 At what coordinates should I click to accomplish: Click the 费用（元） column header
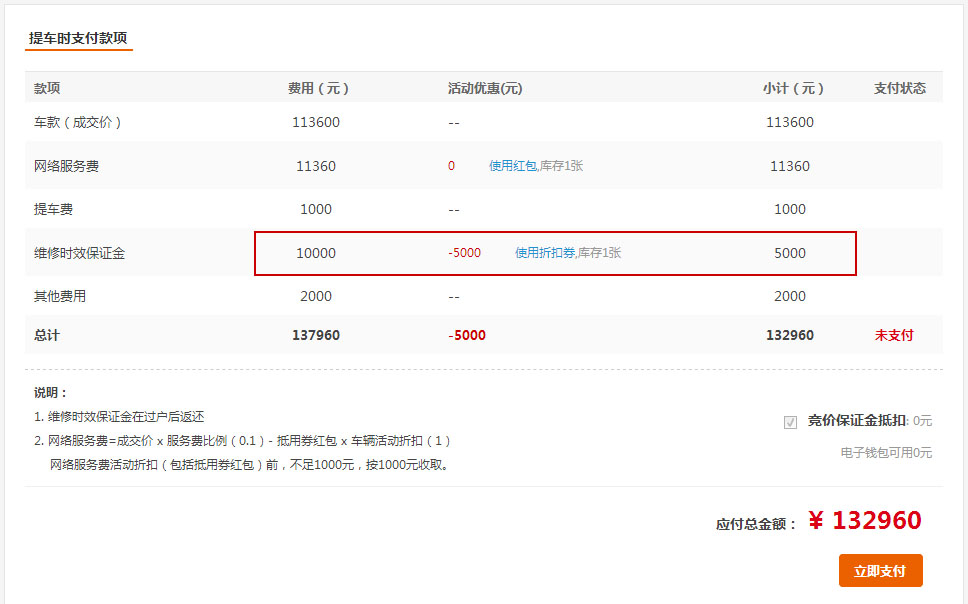317,88
